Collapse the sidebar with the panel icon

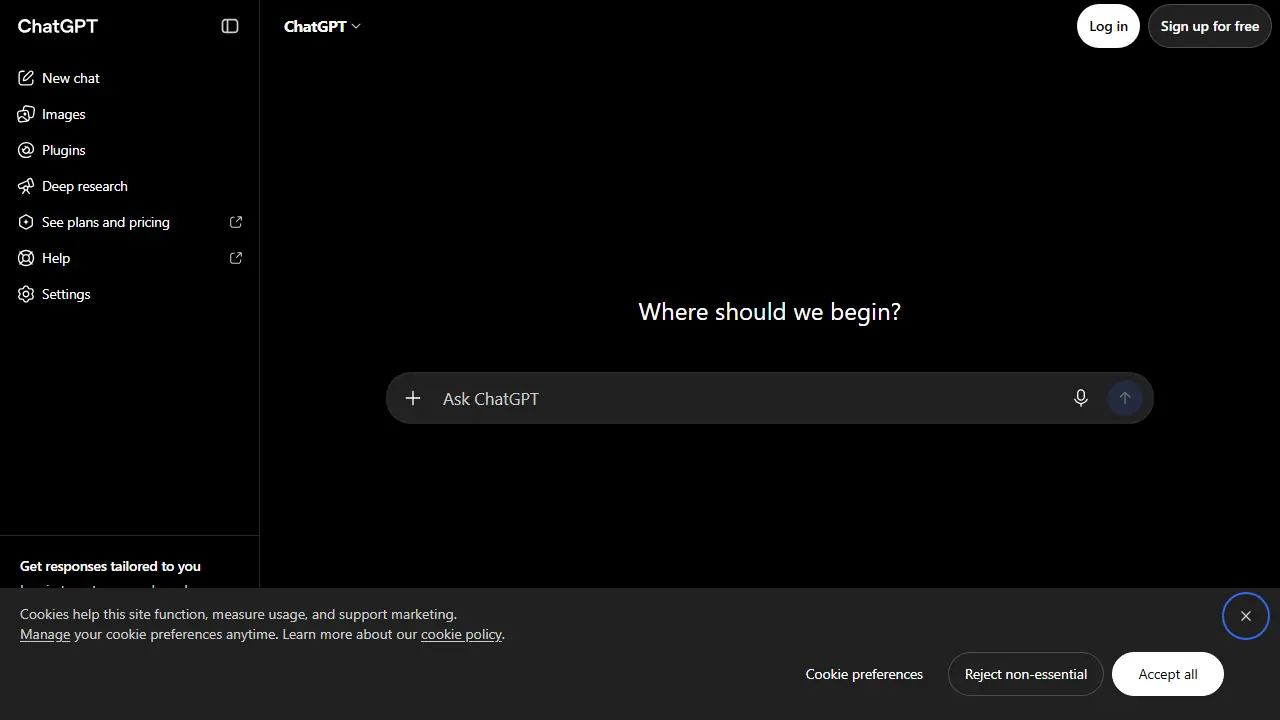click(x=230, y=26)
